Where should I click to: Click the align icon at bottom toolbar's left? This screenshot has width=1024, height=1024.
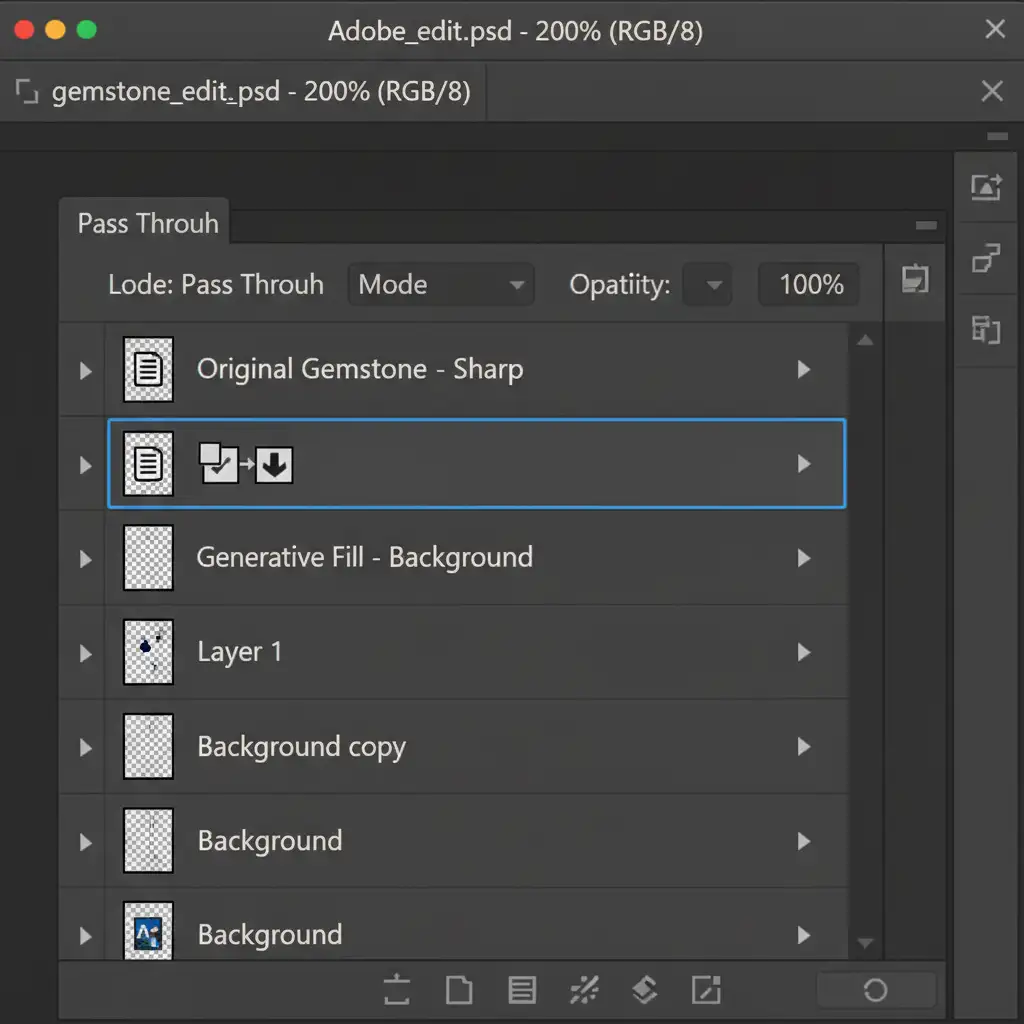397,990
